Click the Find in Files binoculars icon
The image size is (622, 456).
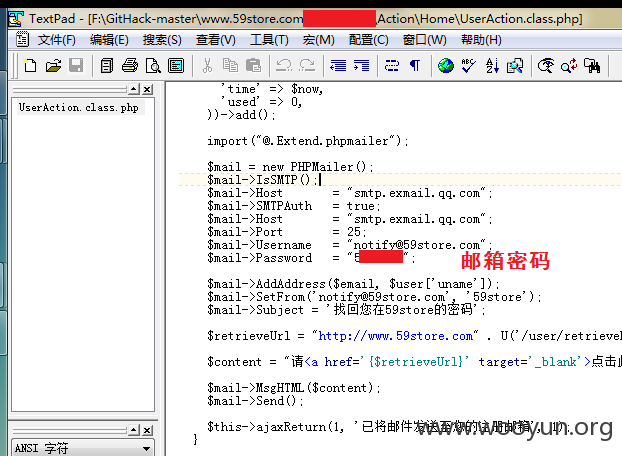(x=592, y=65)
